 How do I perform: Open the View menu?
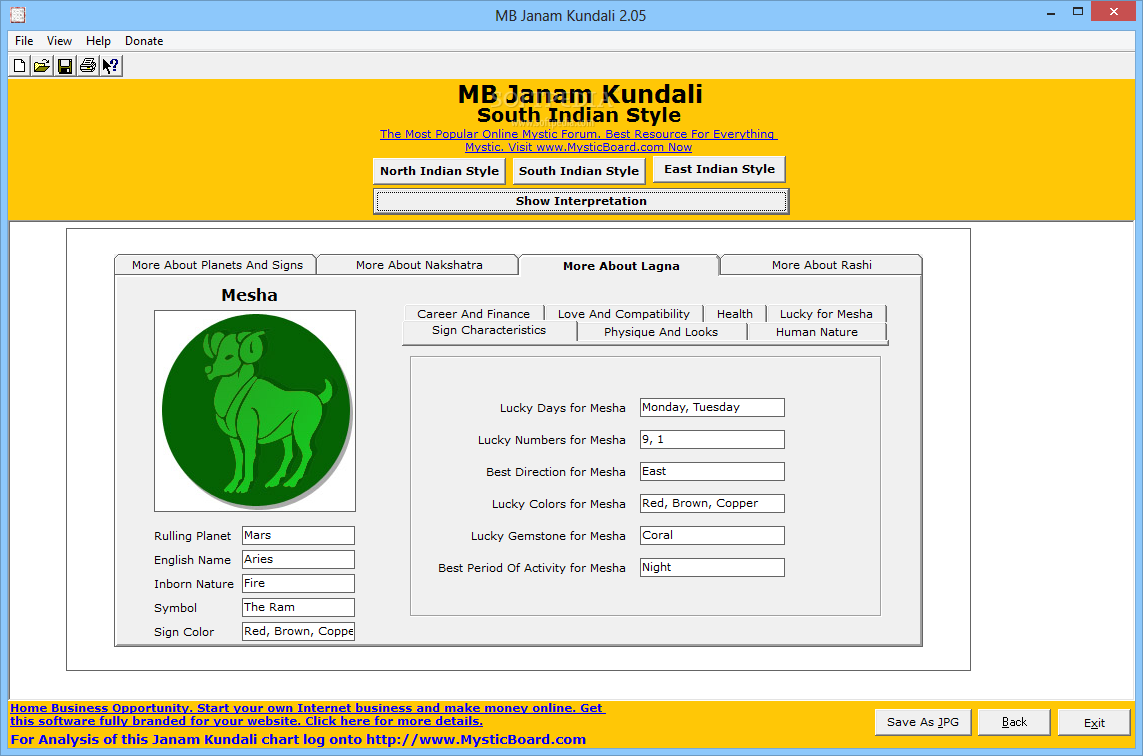(59, 41)
